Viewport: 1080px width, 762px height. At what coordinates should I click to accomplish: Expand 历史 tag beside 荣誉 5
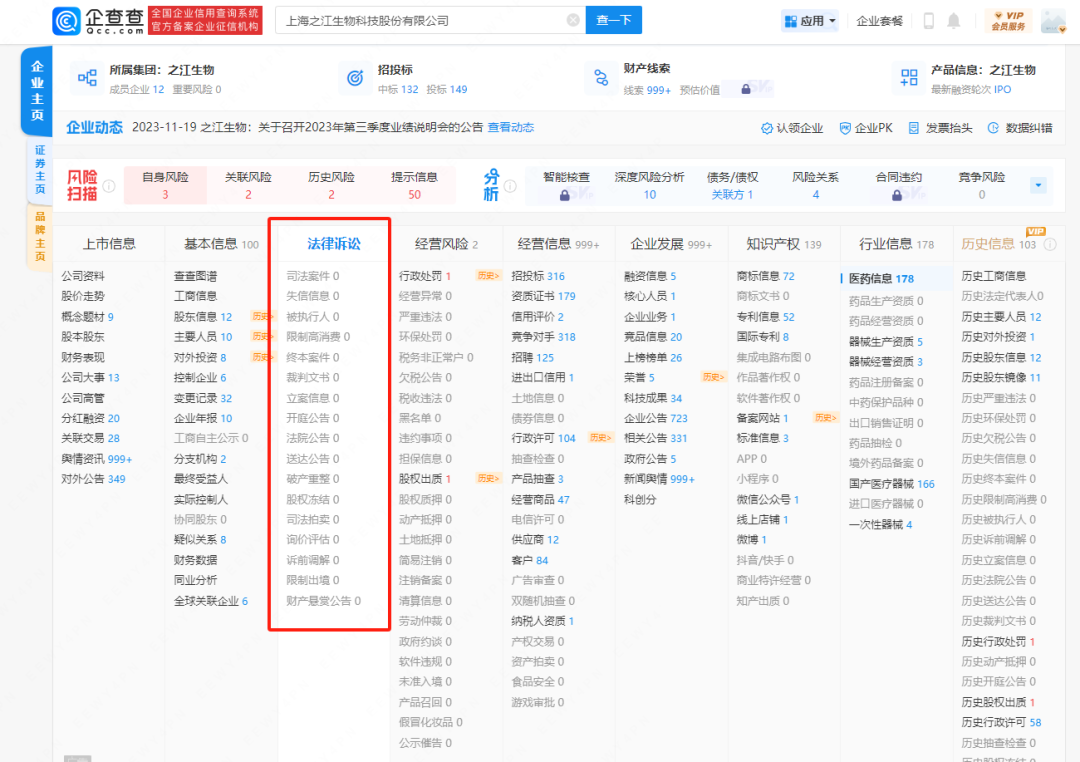713,378
